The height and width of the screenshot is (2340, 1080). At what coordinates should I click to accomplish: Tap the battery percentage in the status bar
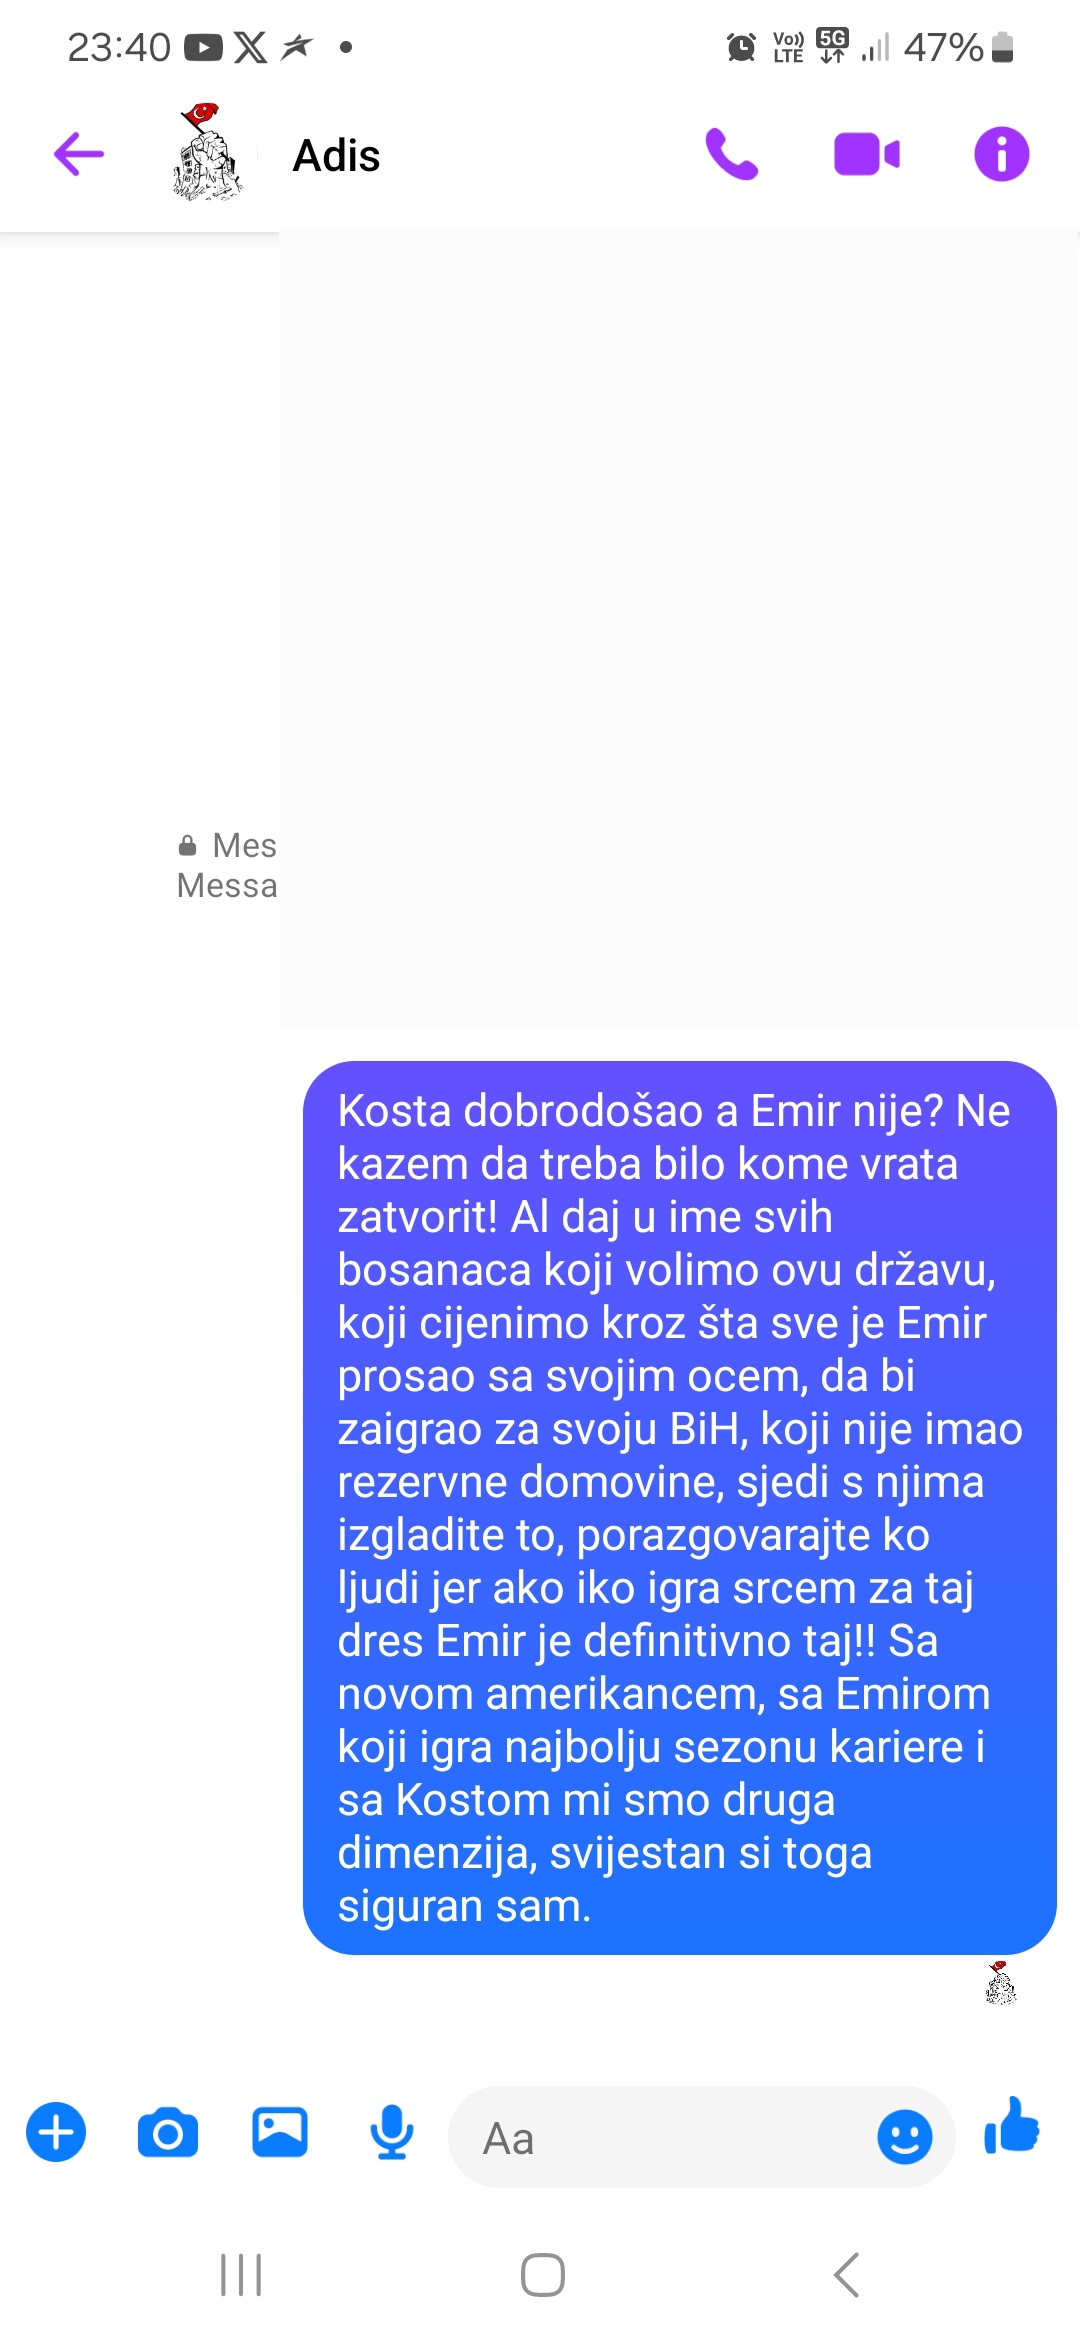943,47
